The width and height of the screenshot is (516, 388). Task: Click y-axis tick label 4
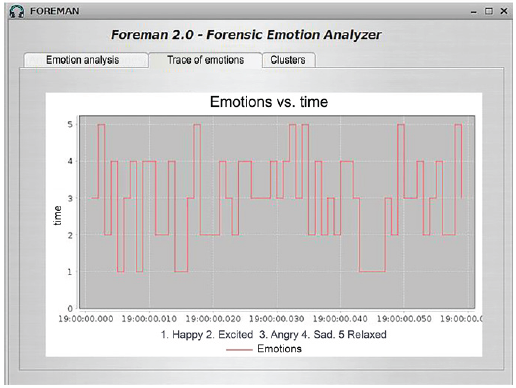point(70,161)
